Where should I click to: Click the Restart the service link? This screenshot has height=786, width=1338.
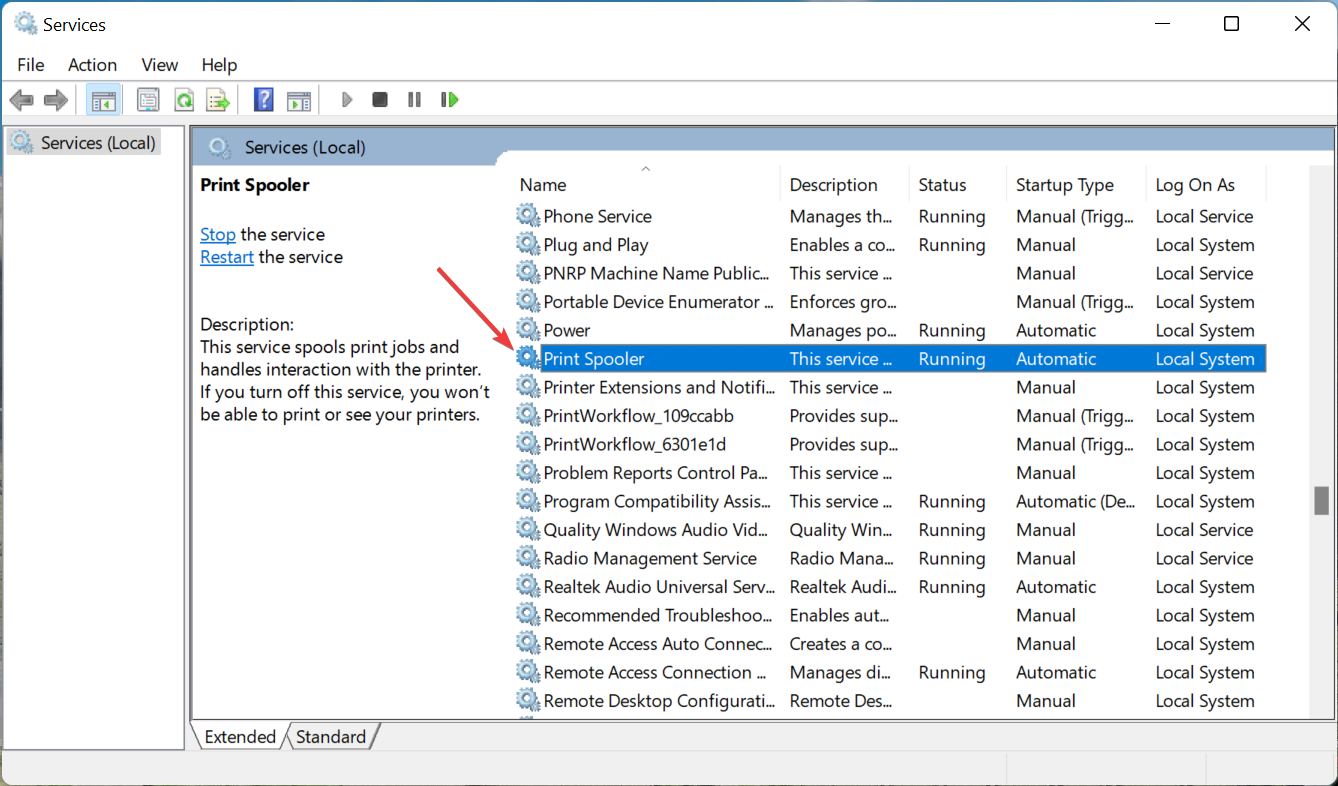(x=227, y=257)
